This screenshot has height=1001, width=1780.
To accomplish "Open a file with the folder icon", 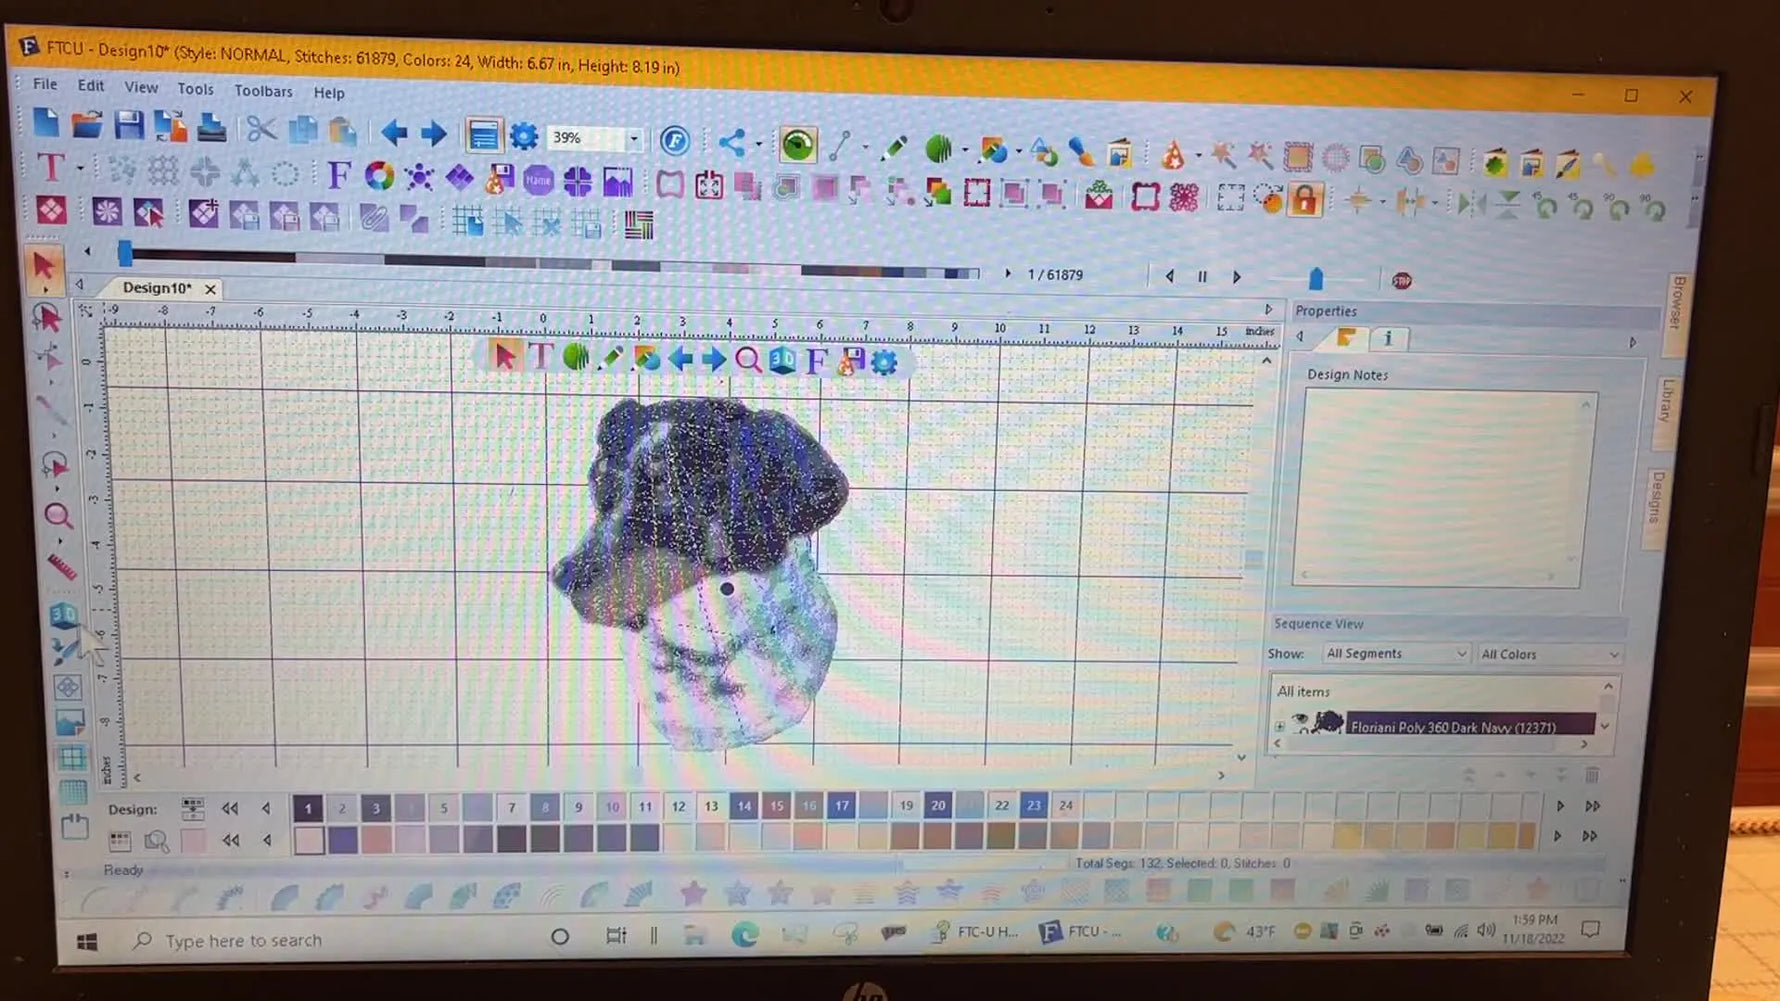I will [x=87, y=125].
